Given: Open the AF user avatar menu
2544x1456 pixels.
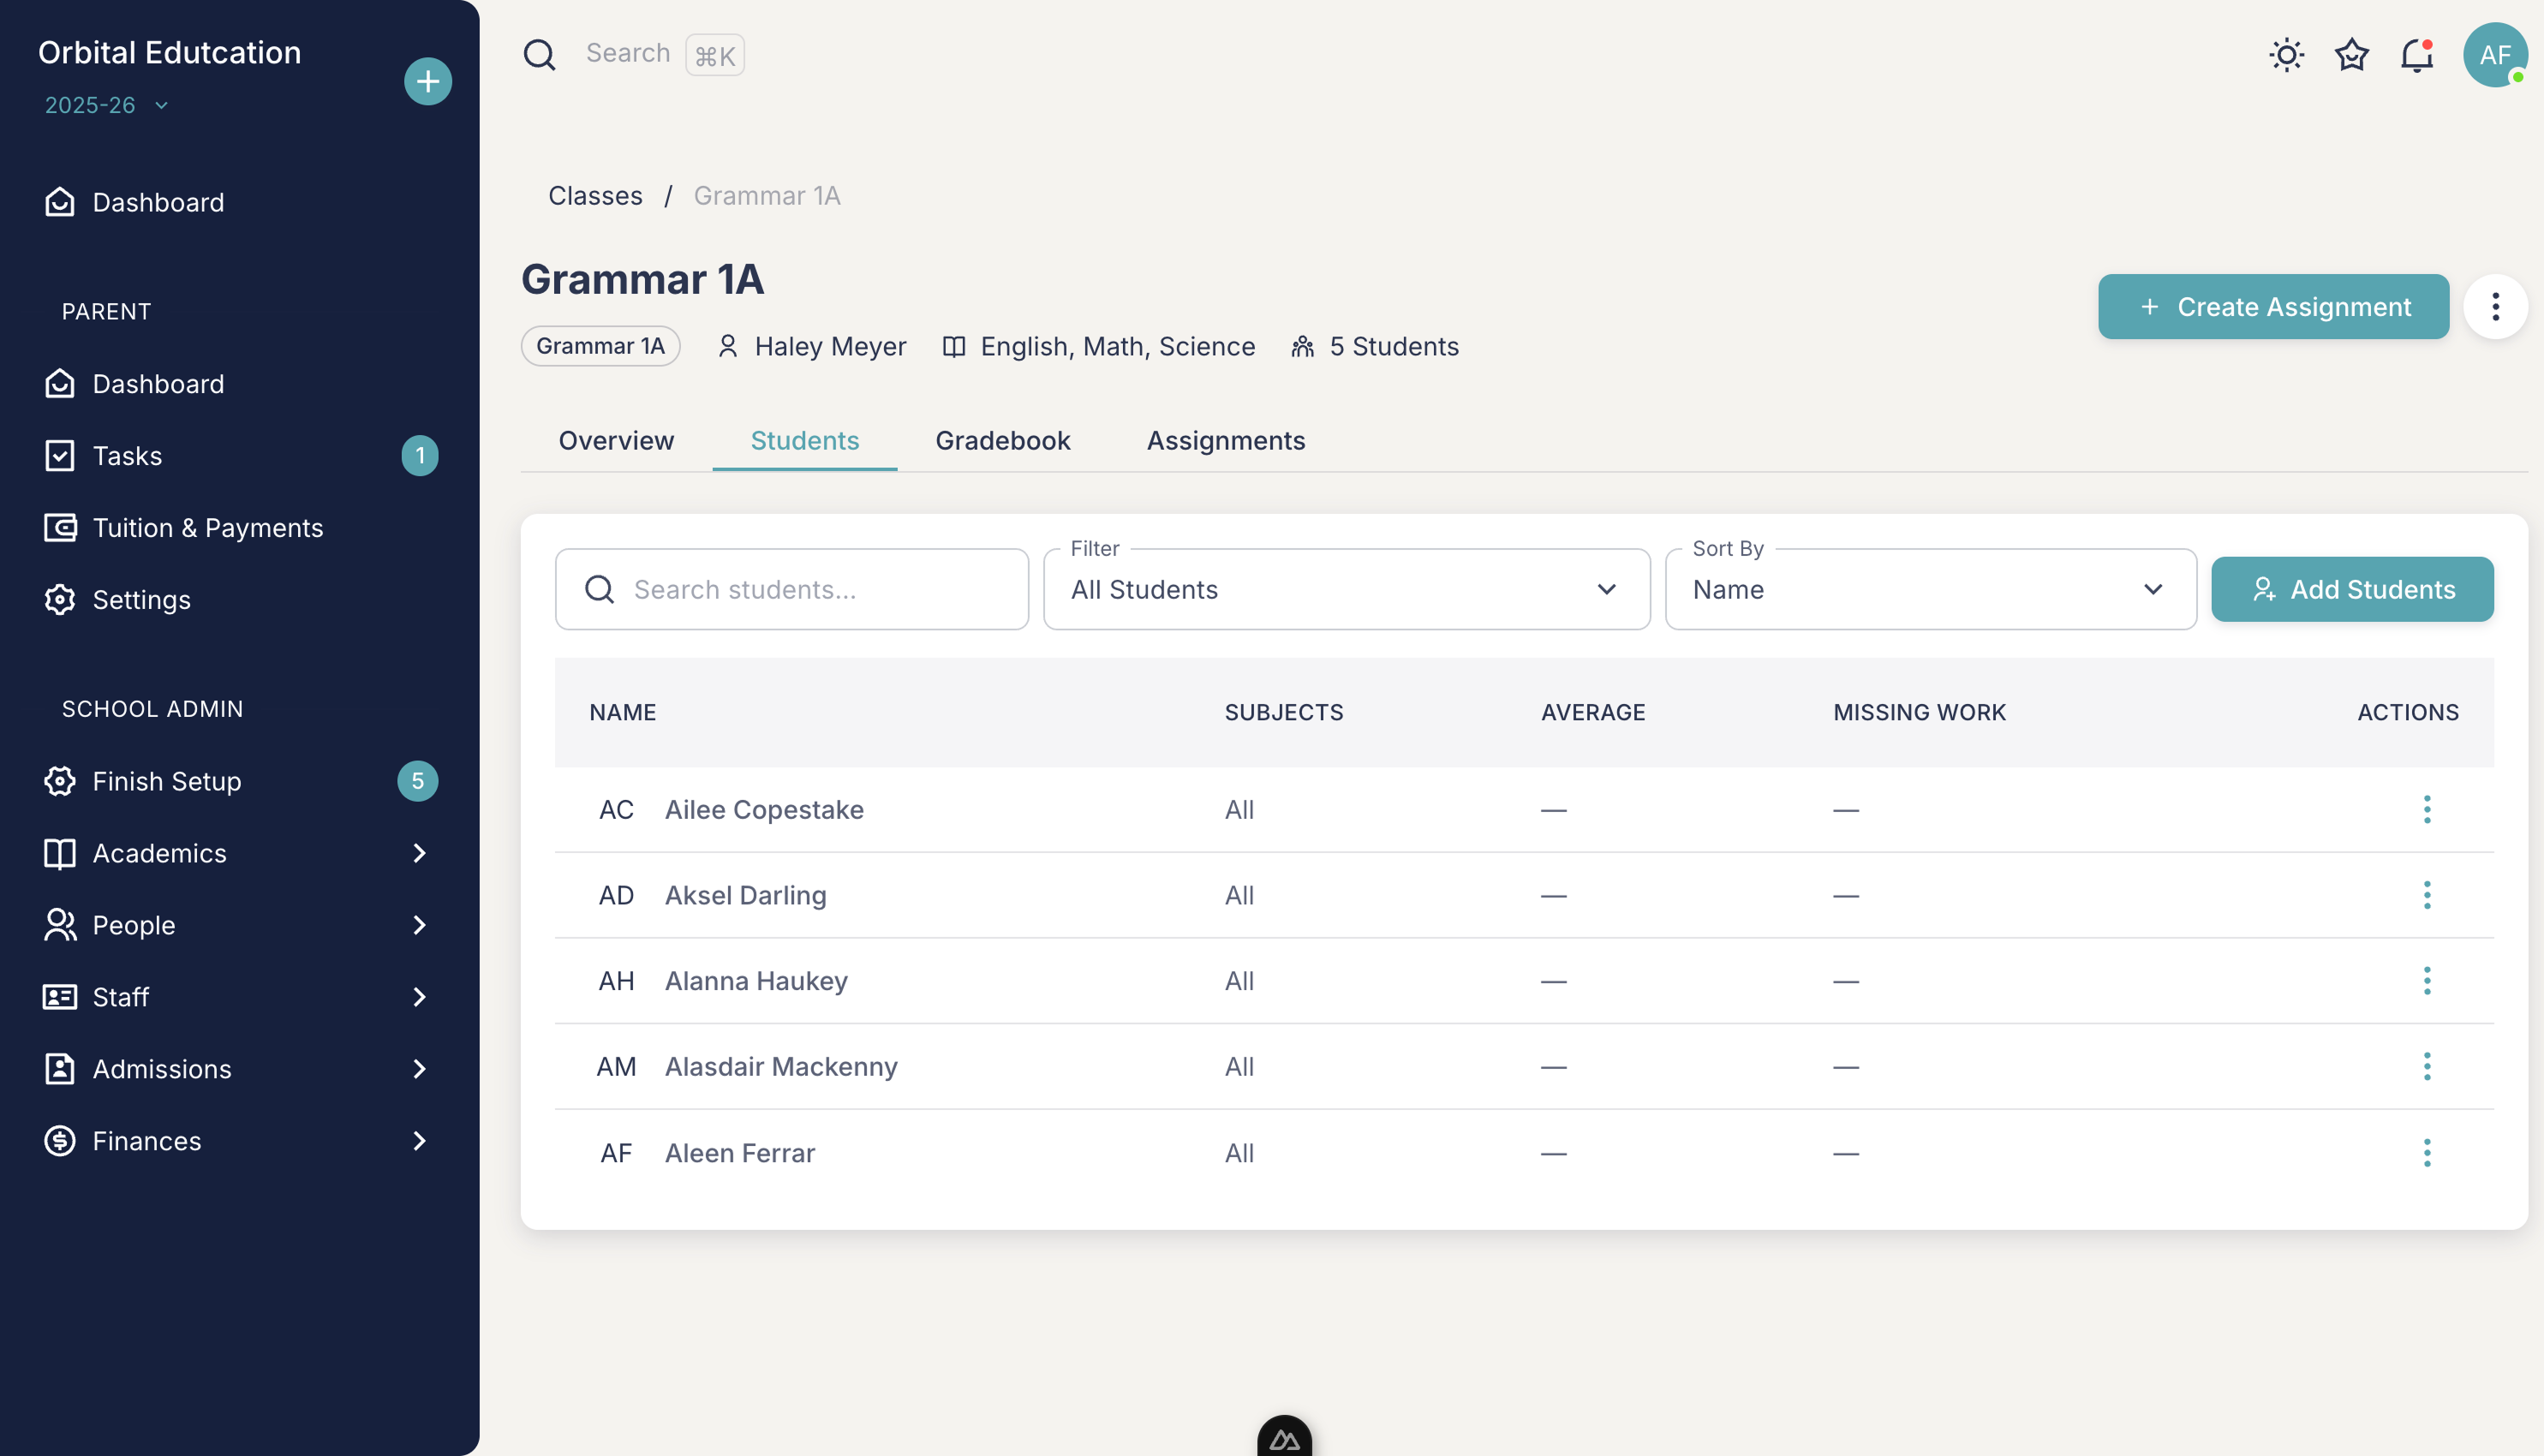Looking at the screenshot, I should click(2494, 55).
